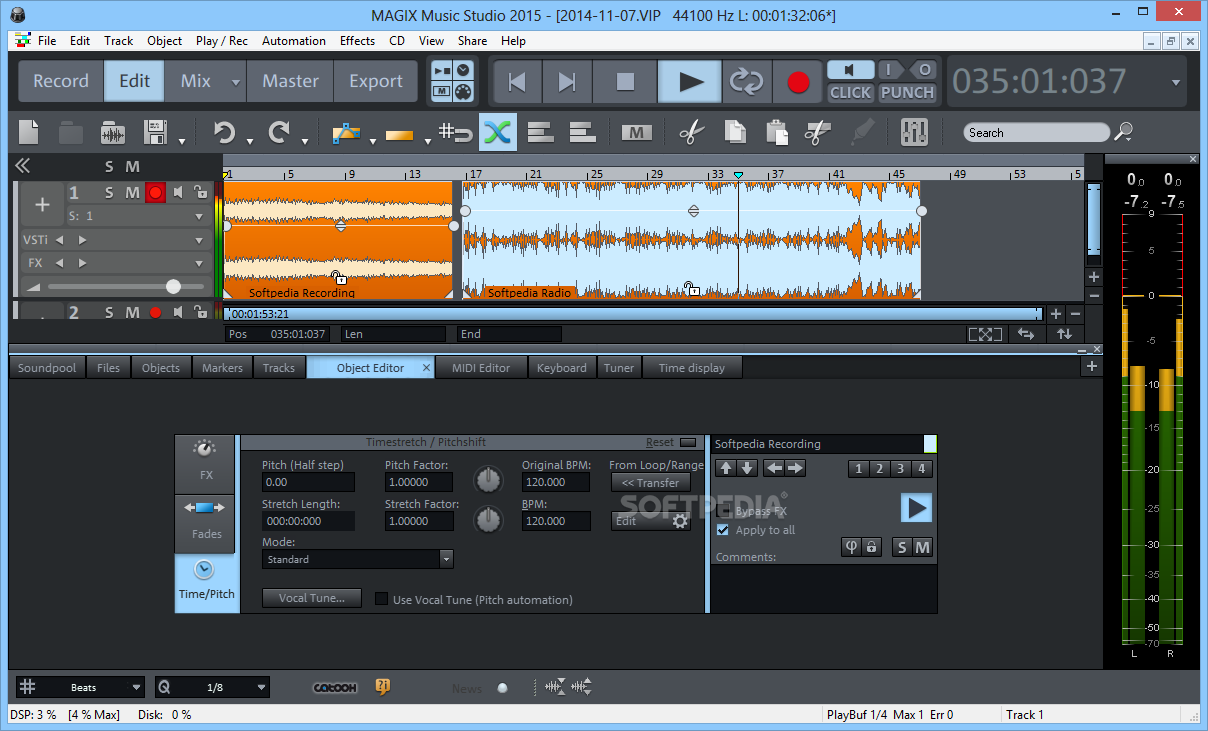
Task: Select the automation curve drawing tool
Action: [345, 132]
